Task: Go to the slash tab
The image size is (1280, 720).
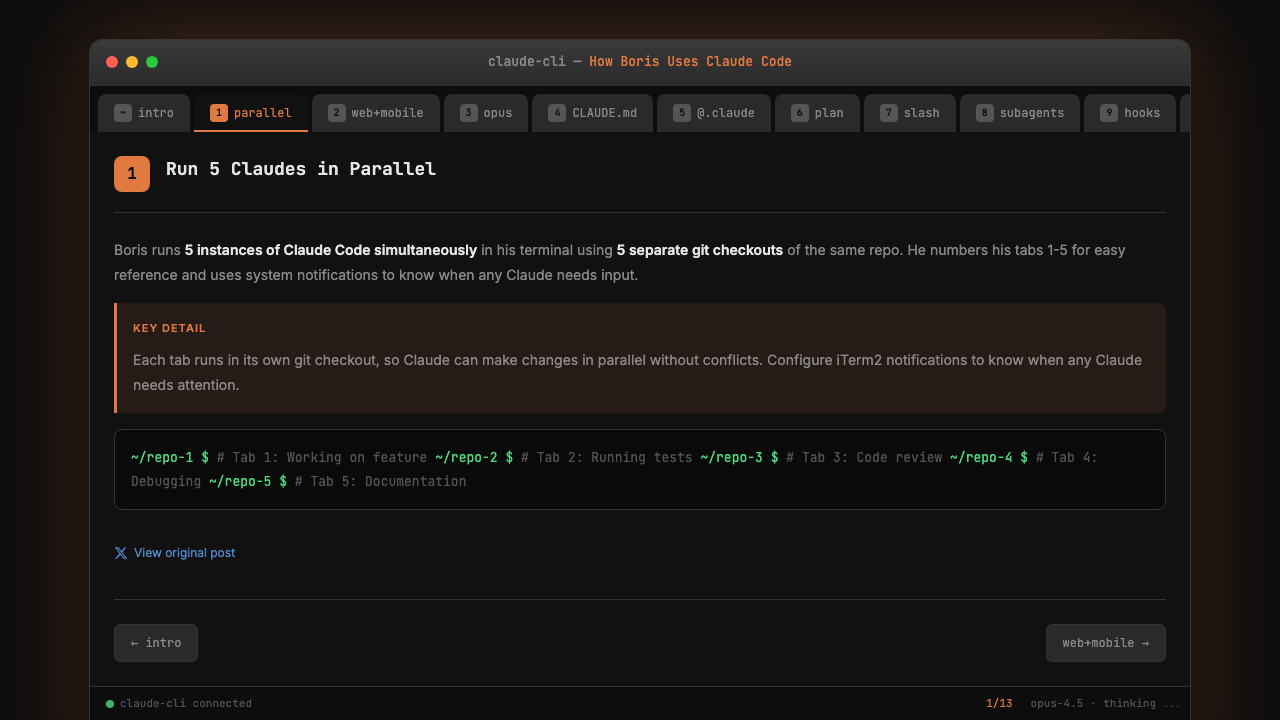Action: click(x=910, y=113)
